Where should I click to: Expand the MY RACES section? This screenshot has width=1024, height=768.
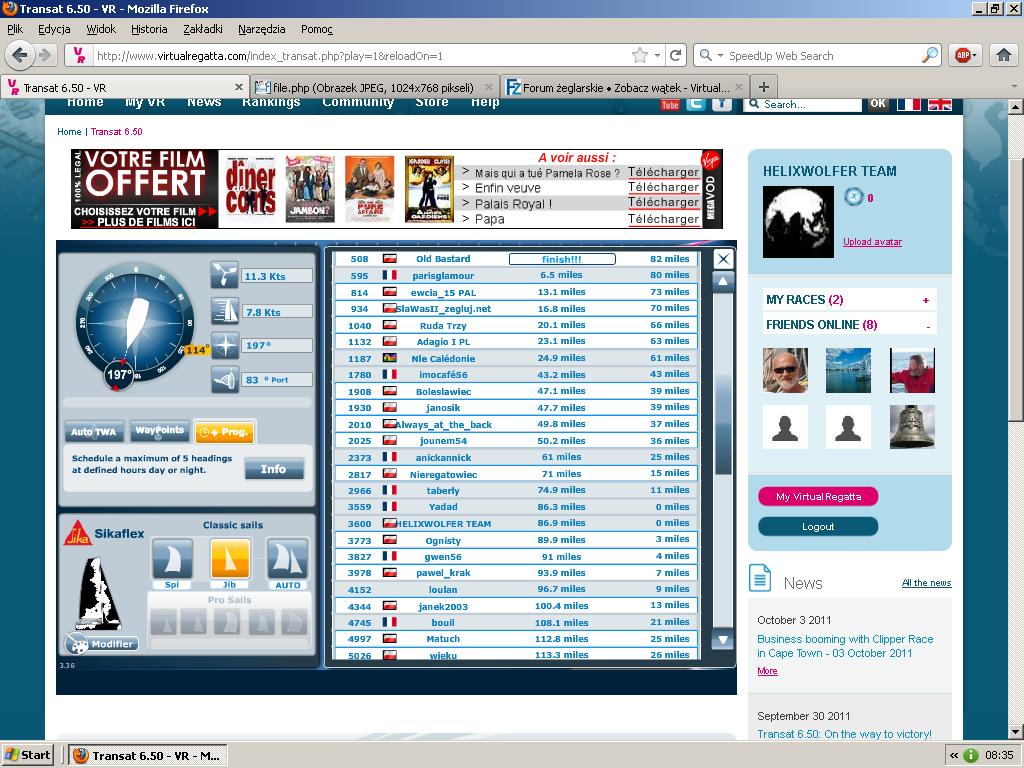click(x=926, y=300)
